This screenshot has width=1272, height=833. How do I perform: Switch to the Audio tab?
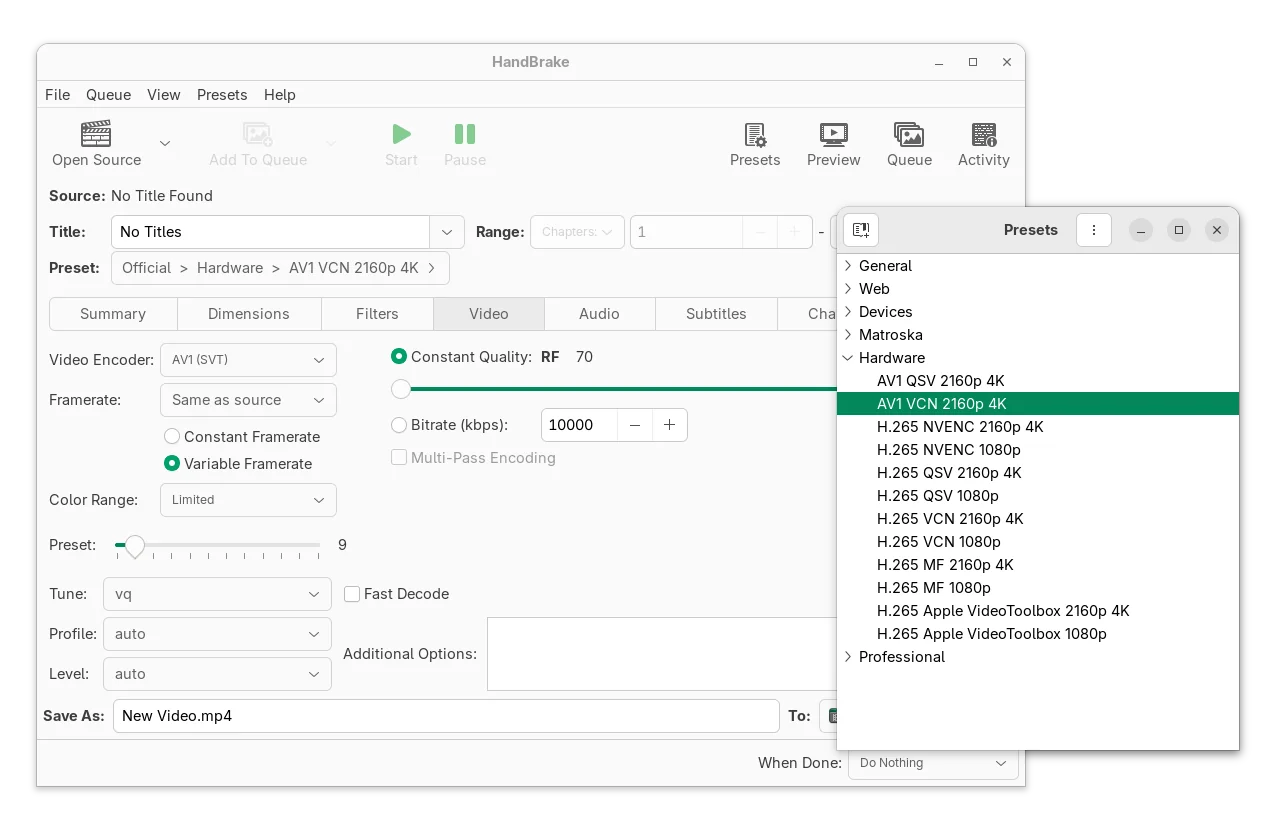coord(599,314)
